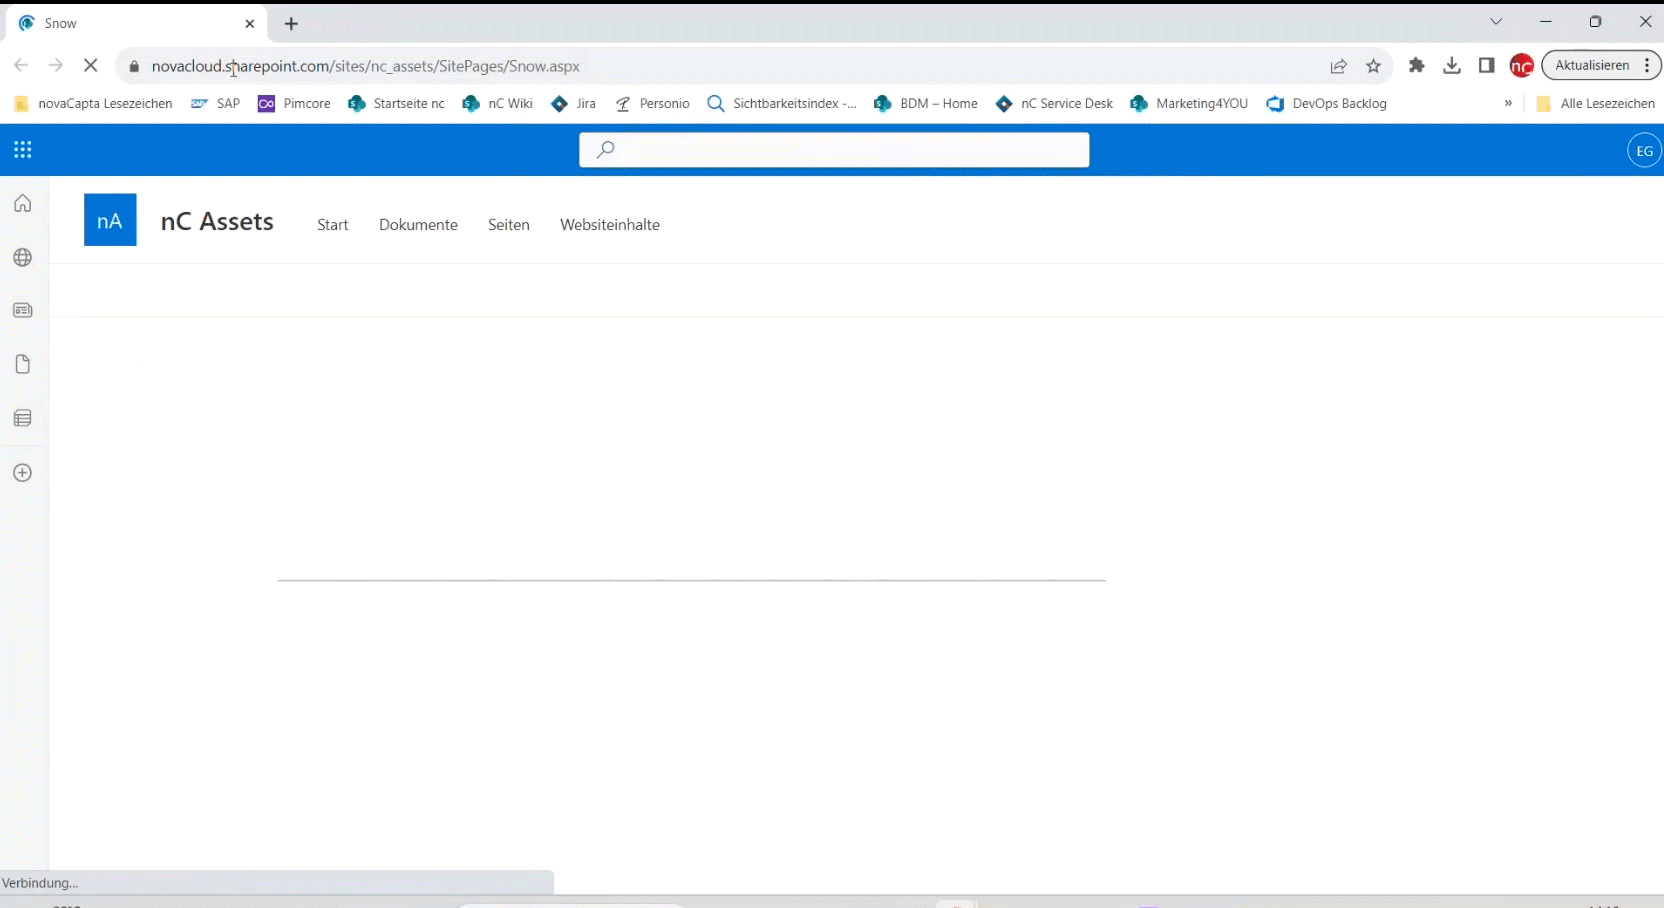Click the Create plus icon in sidebar
Viewport: 1664px width, 908px height.
coord(22,473)
